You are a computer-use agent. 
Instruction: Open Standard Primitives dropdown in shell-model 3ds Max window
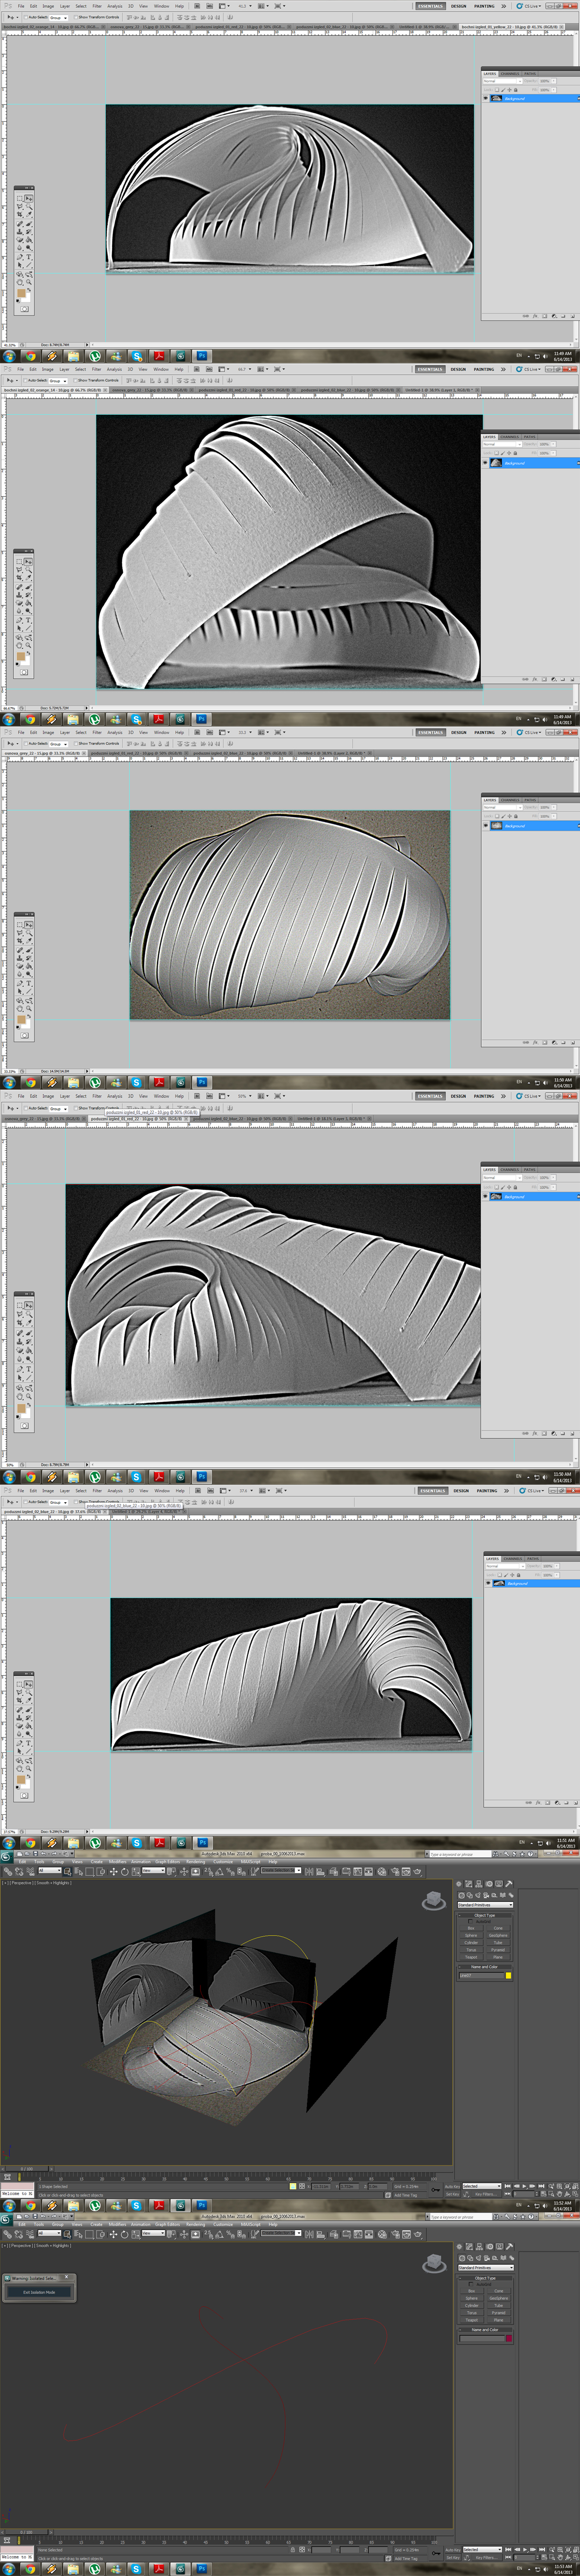pyautogui.click(x=485, y=1904)
